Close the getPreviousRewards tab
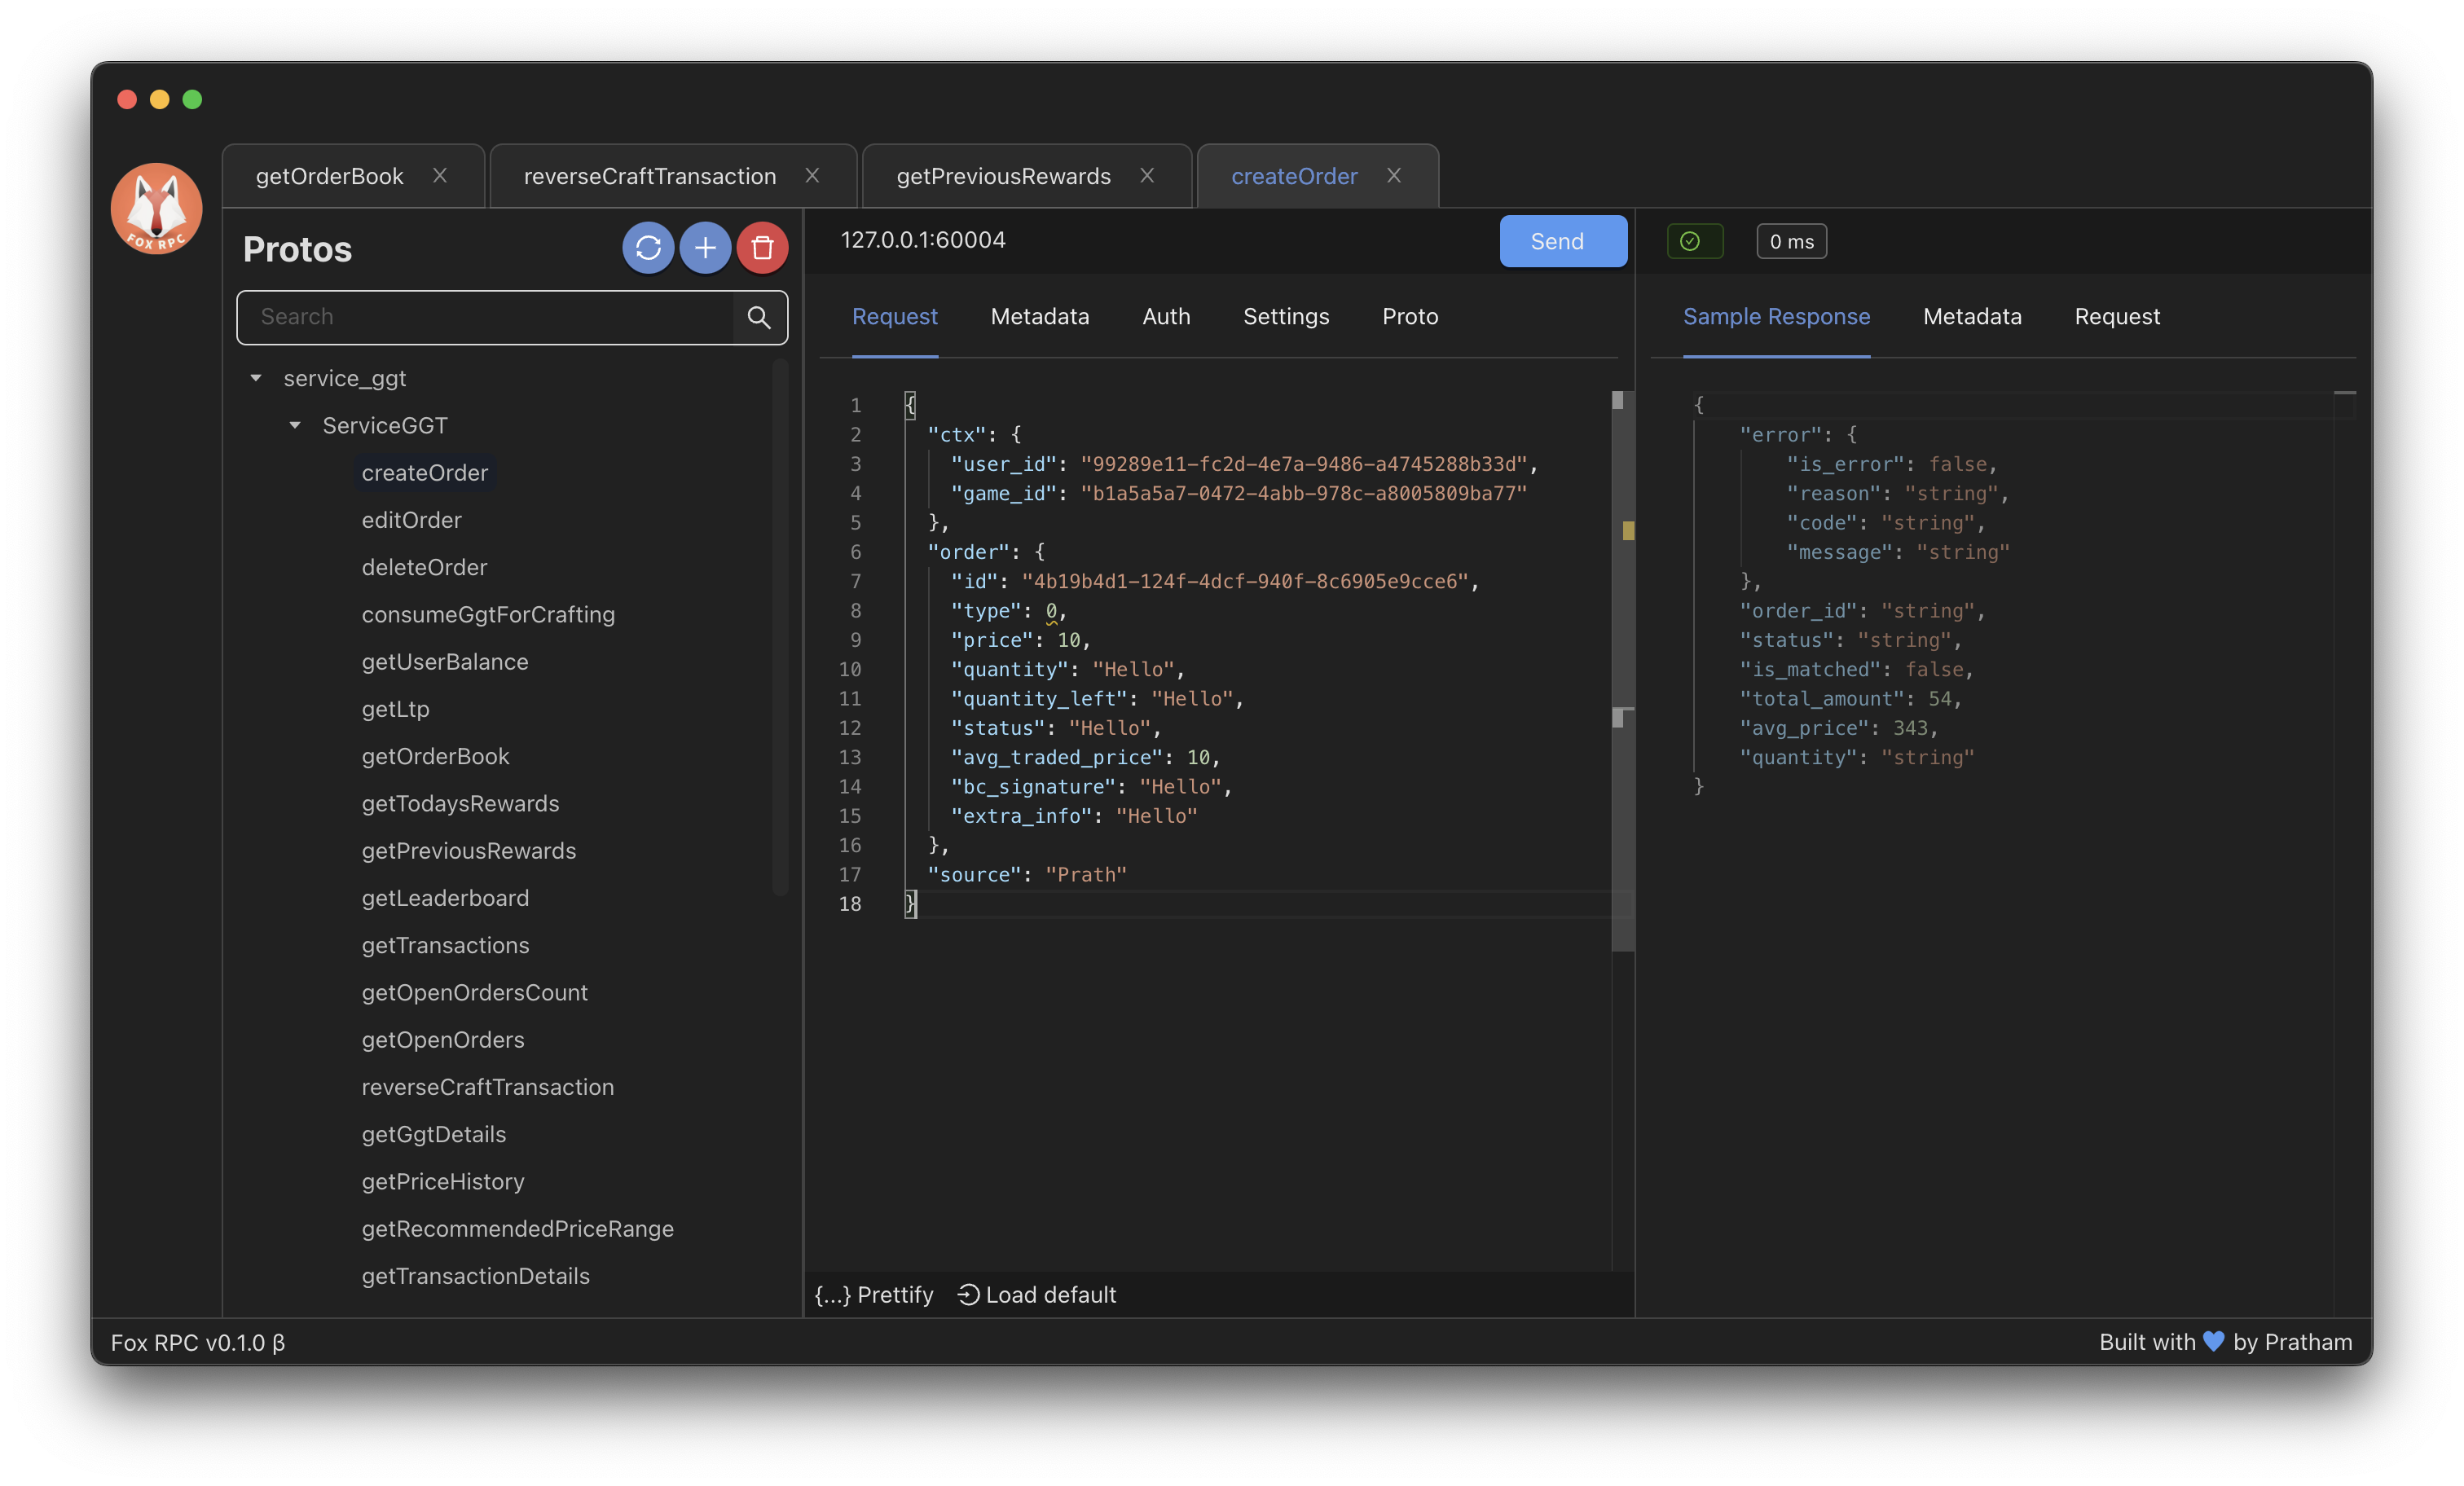This screenshot has height=1486, width=2464. point(1147,175)
